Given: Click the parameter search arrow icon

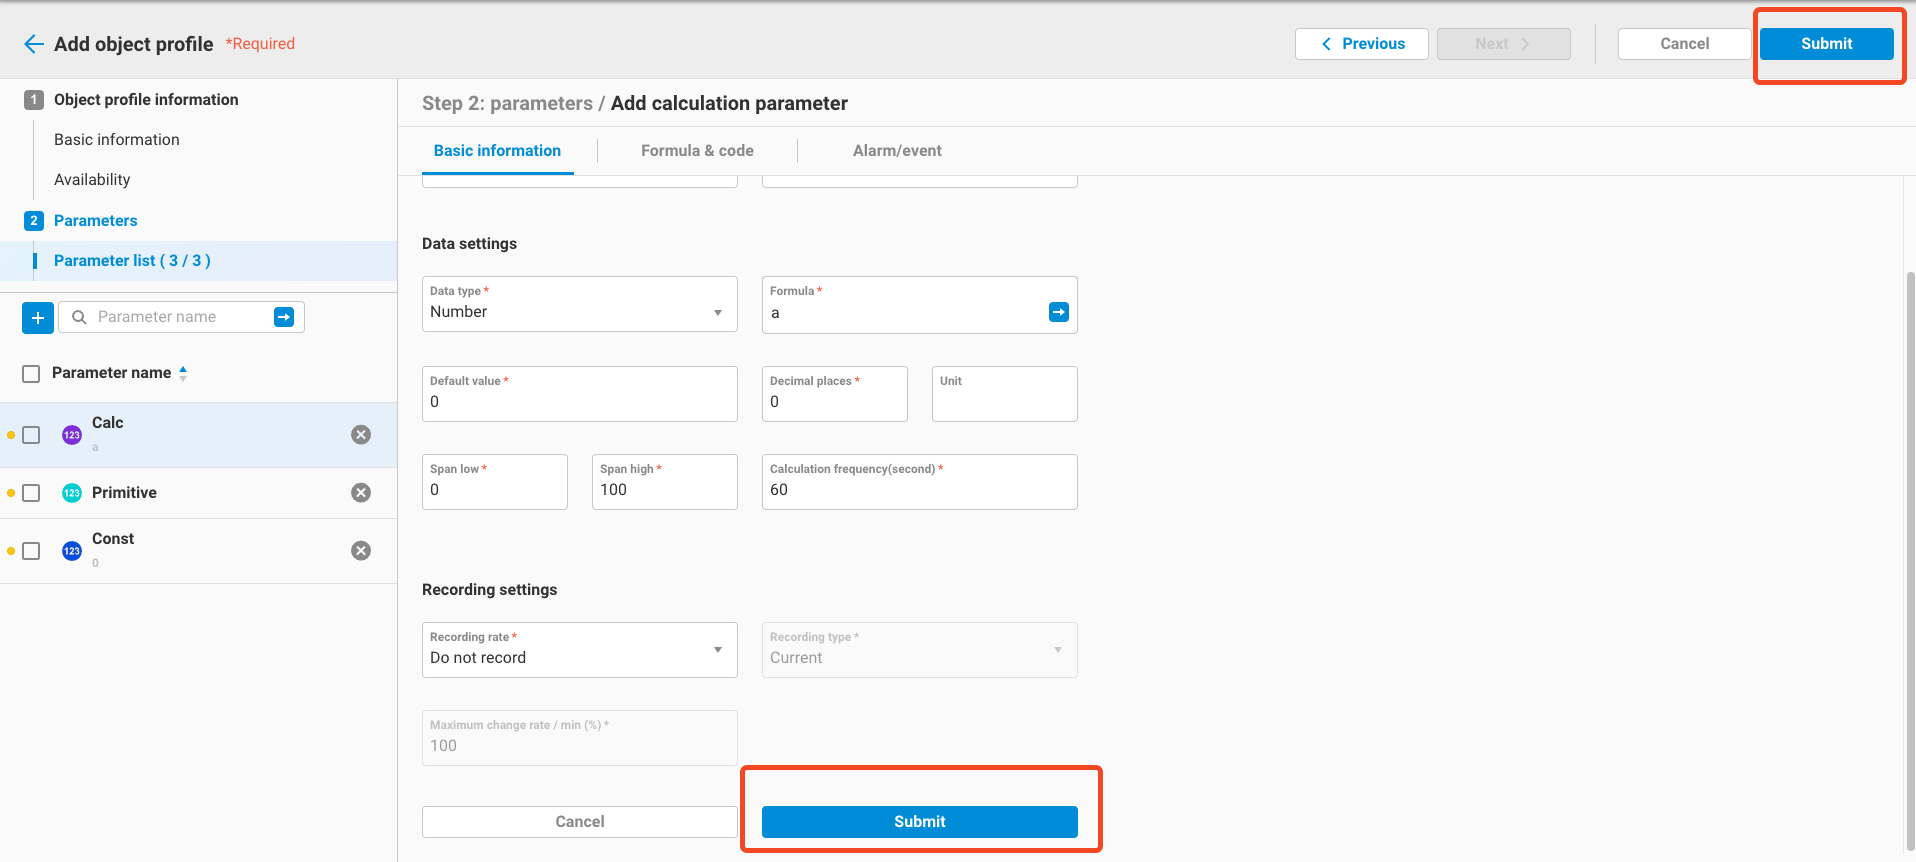Looking at the screenshot, I should click(284, 317).
